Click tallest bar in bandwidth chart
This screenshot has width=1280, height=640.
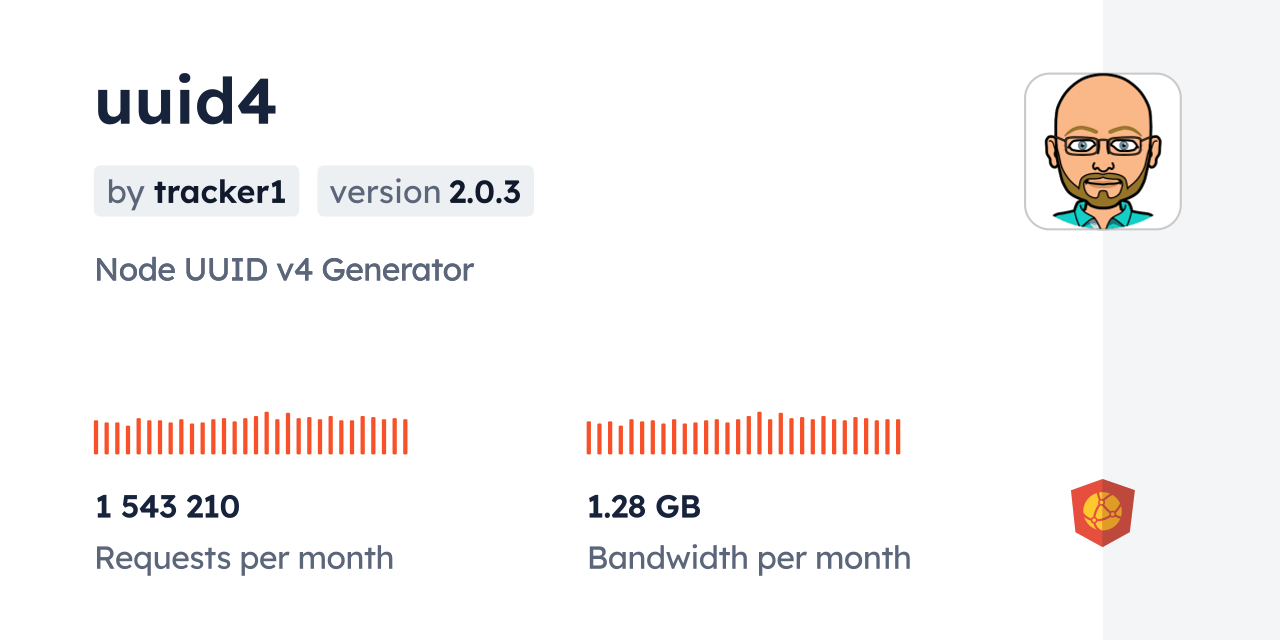pyautogui.click(x=759, y=433)
